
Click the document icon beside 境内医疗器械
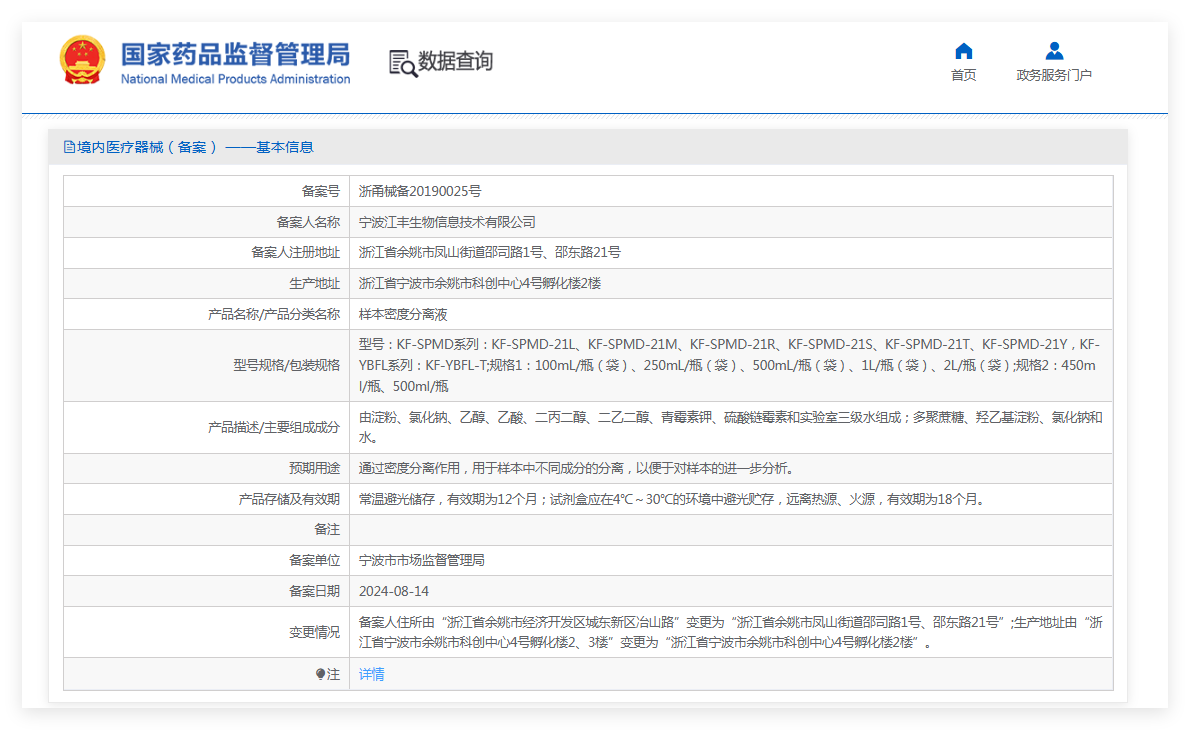click(69, 147)
